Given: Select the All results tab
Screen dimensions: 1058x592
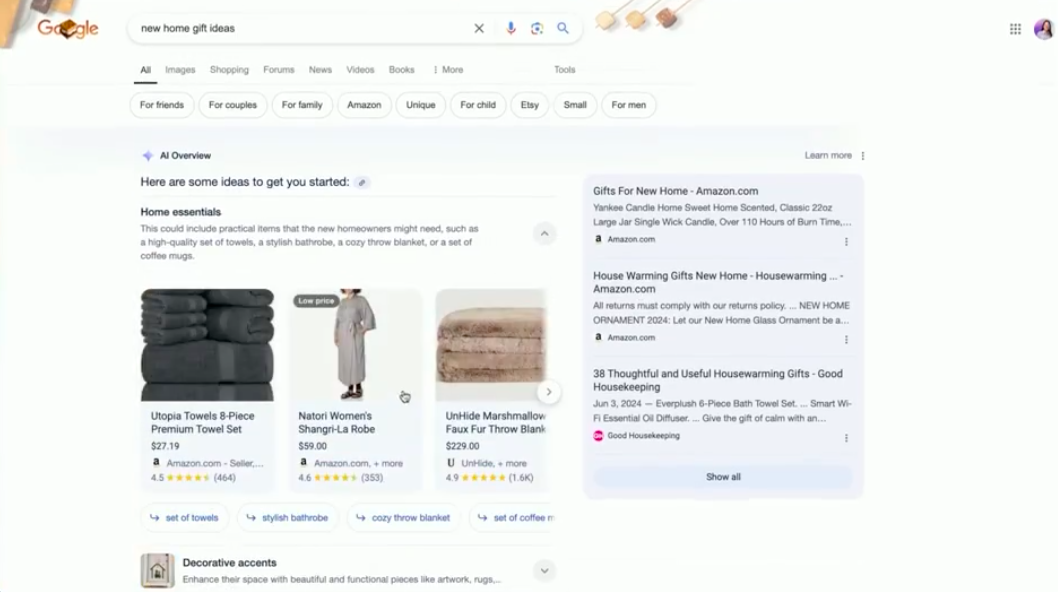Looking at the screenshot, I should (x=146, y=70).
